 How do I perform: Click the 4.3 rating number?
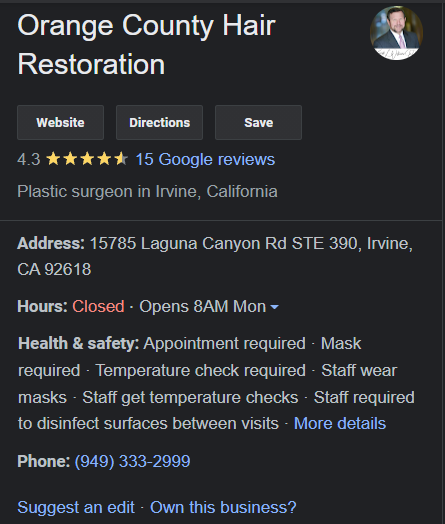[29, 159]
